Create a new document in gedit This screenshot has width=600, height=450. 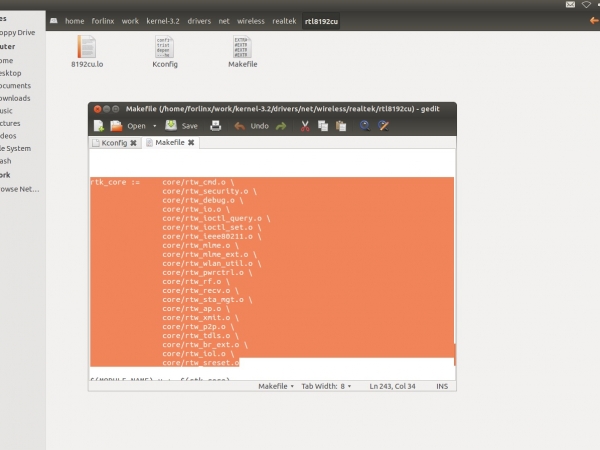pyautogui.click(x=99, y=126)
